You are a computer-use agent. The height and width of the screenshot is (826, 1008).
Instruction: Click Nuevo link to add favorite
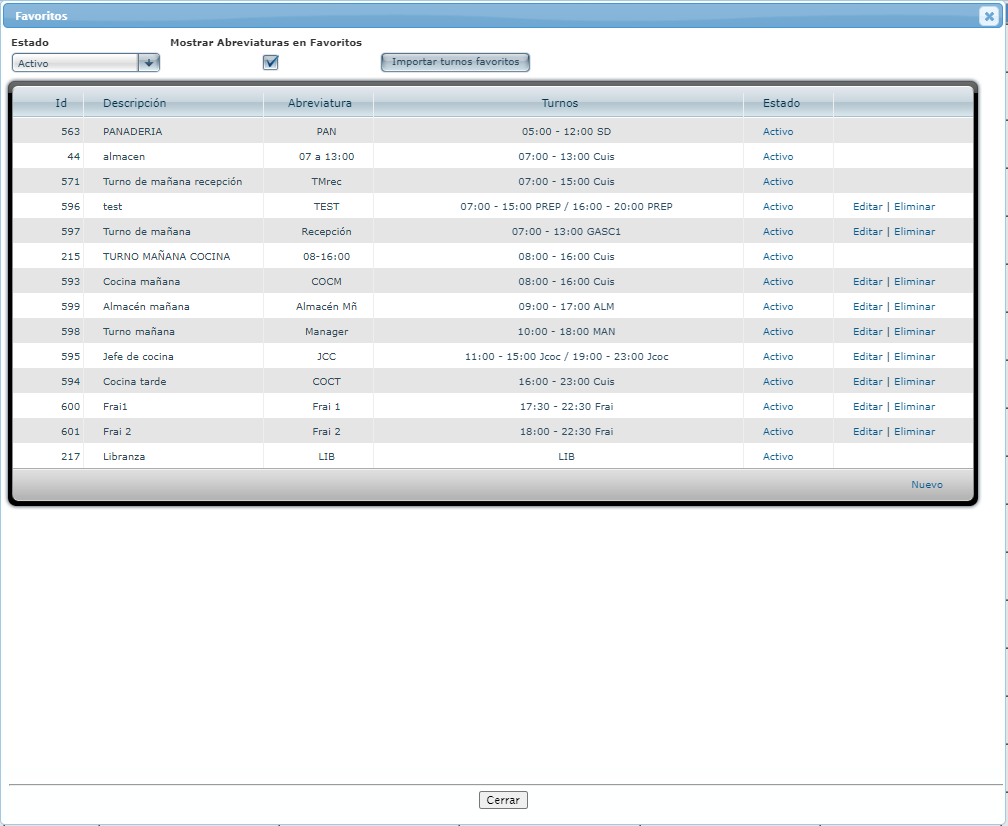coord(926,485)
